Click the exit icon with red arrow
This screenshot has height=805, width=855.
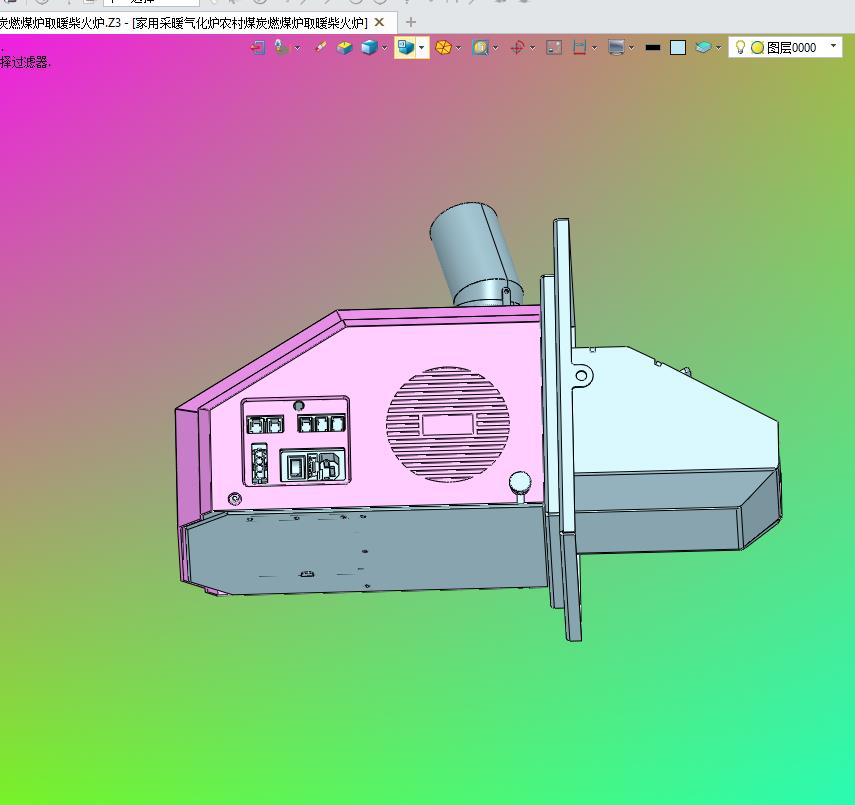coord(257,48)
